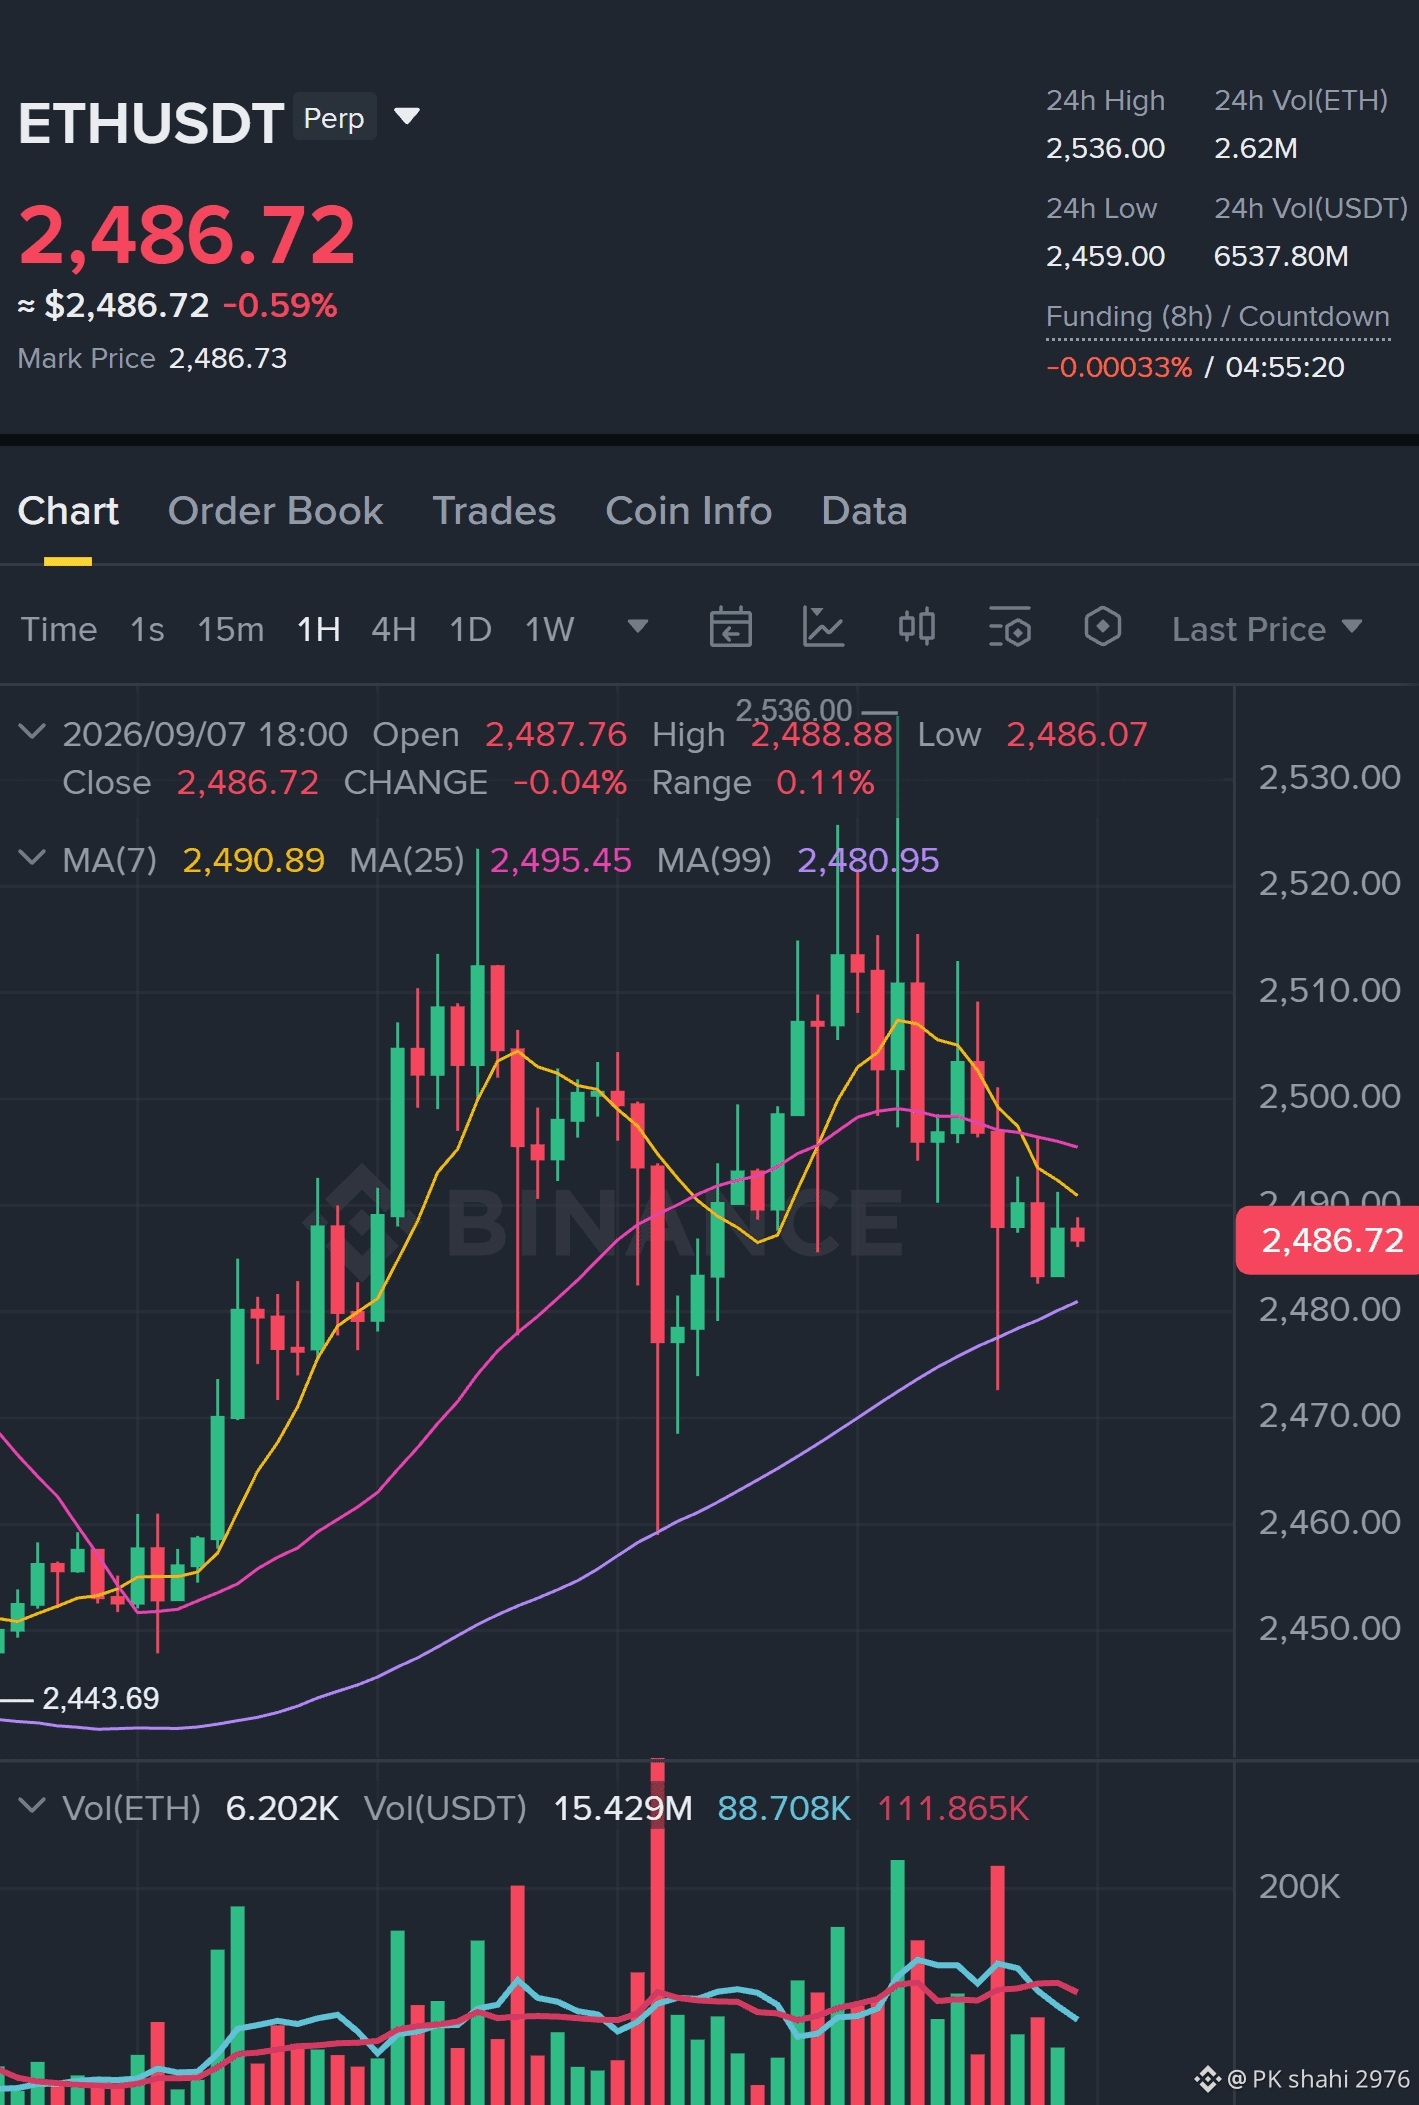Switch to the Coin Info tab
This screenshot has width=1419, height=2105.
click(x=688, y=511)
